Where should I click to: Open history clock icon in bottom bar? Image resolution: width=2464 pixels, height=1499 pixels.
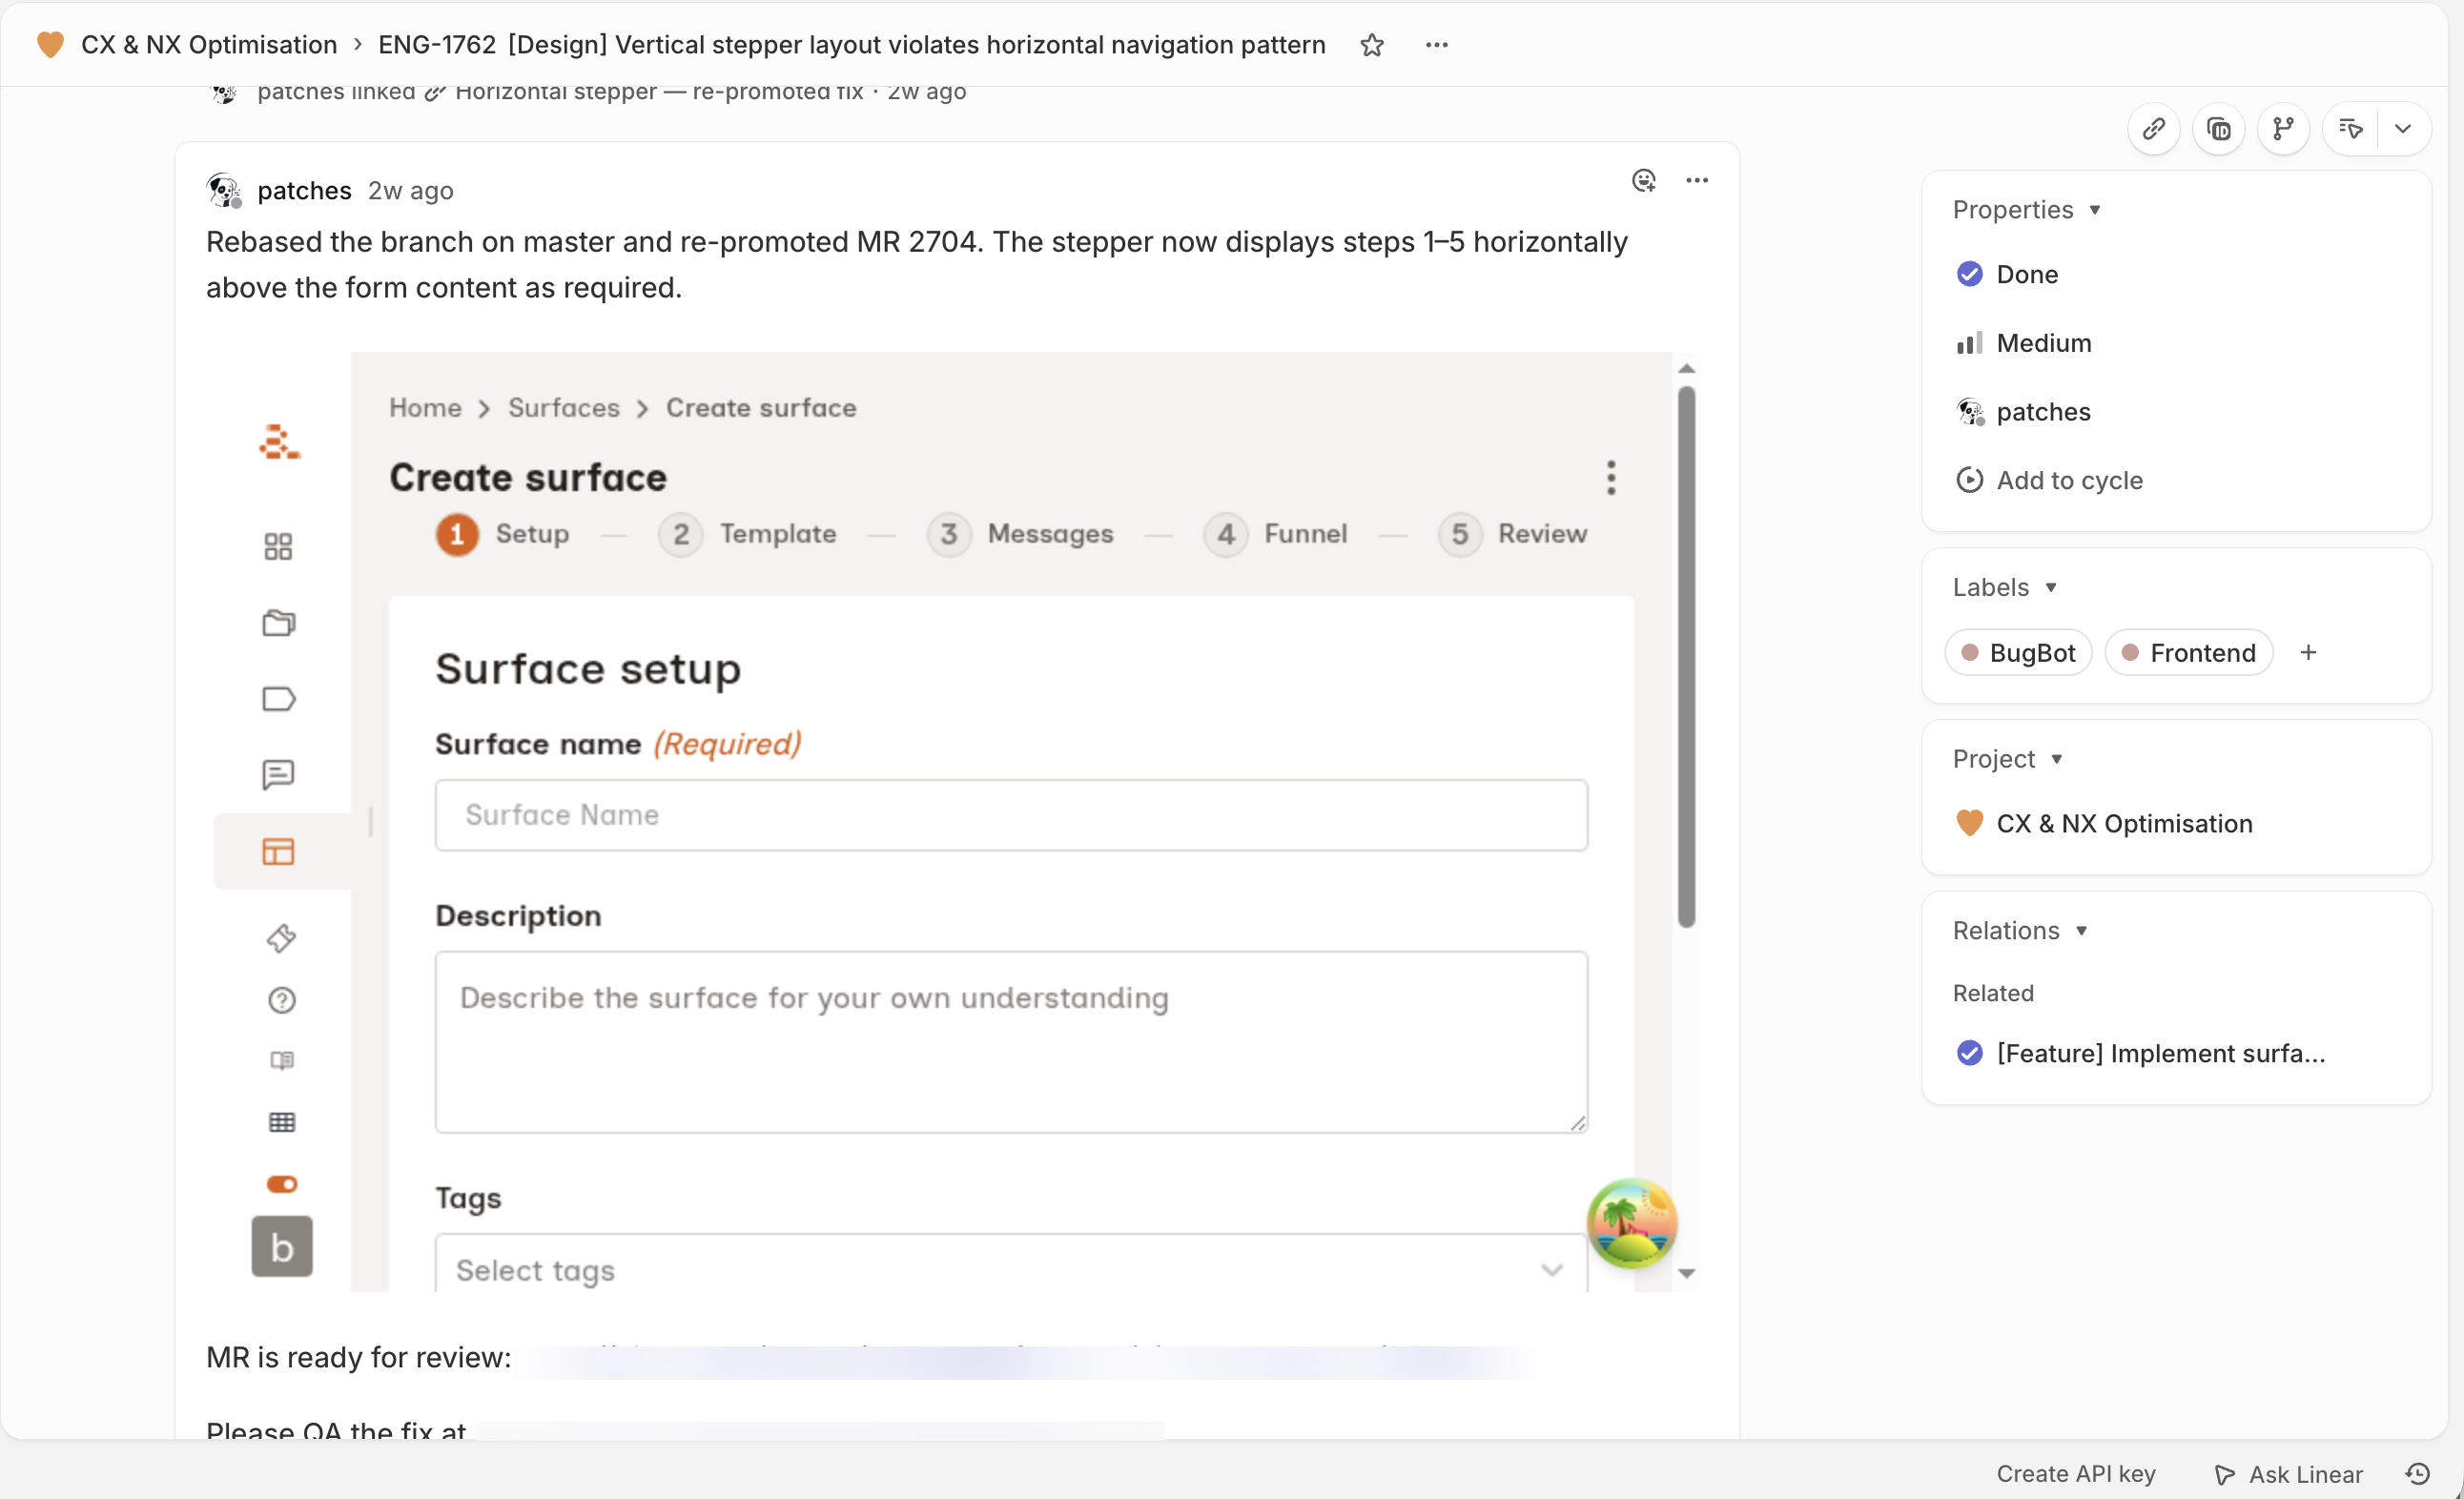point(2417,1473)
